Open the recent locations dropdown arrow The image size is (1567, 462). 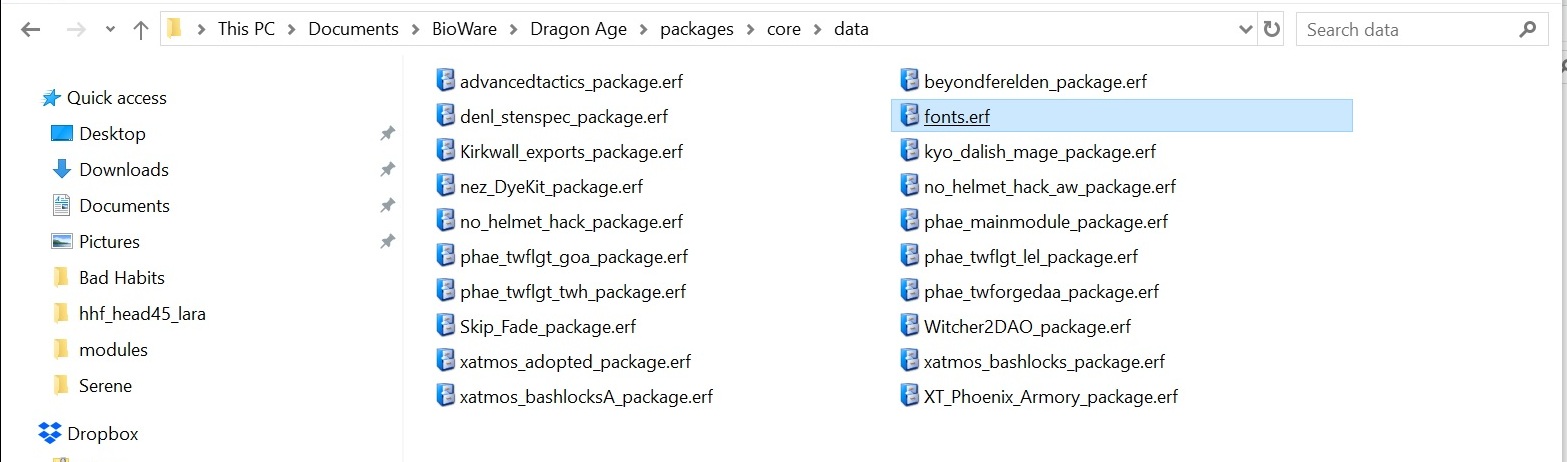(x=109, y=30)
